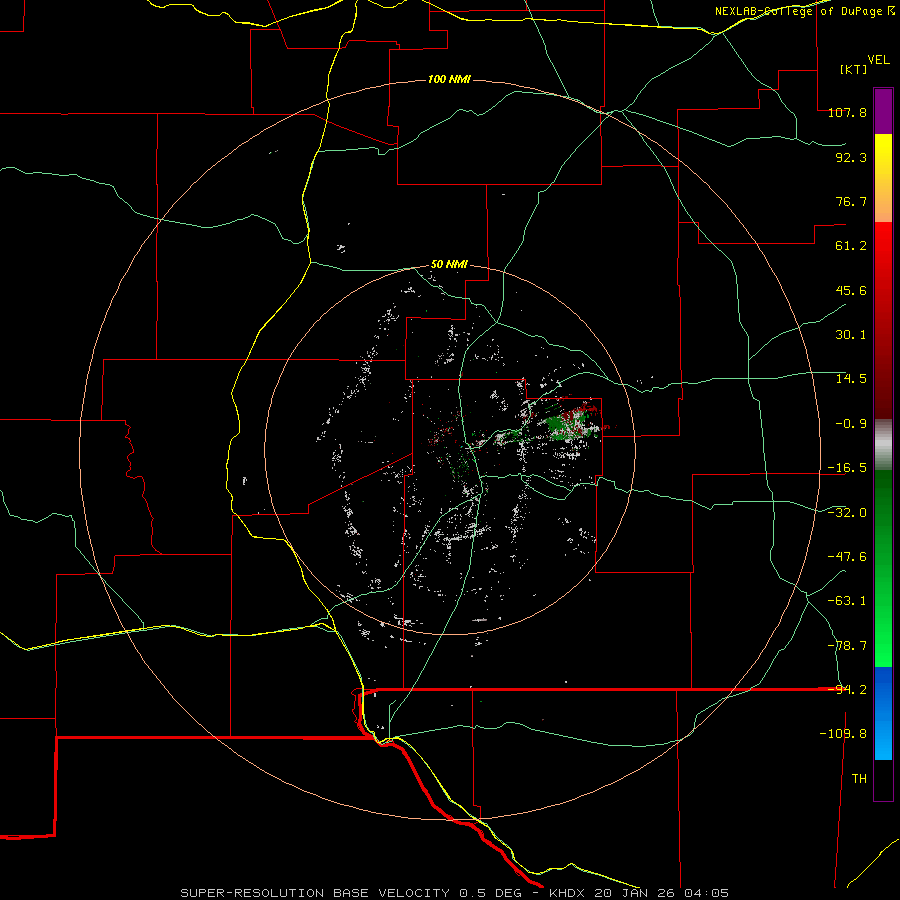Click the 50 NMI range ring label
Screen dimensions: 900x900
click(x=449, y=265)
